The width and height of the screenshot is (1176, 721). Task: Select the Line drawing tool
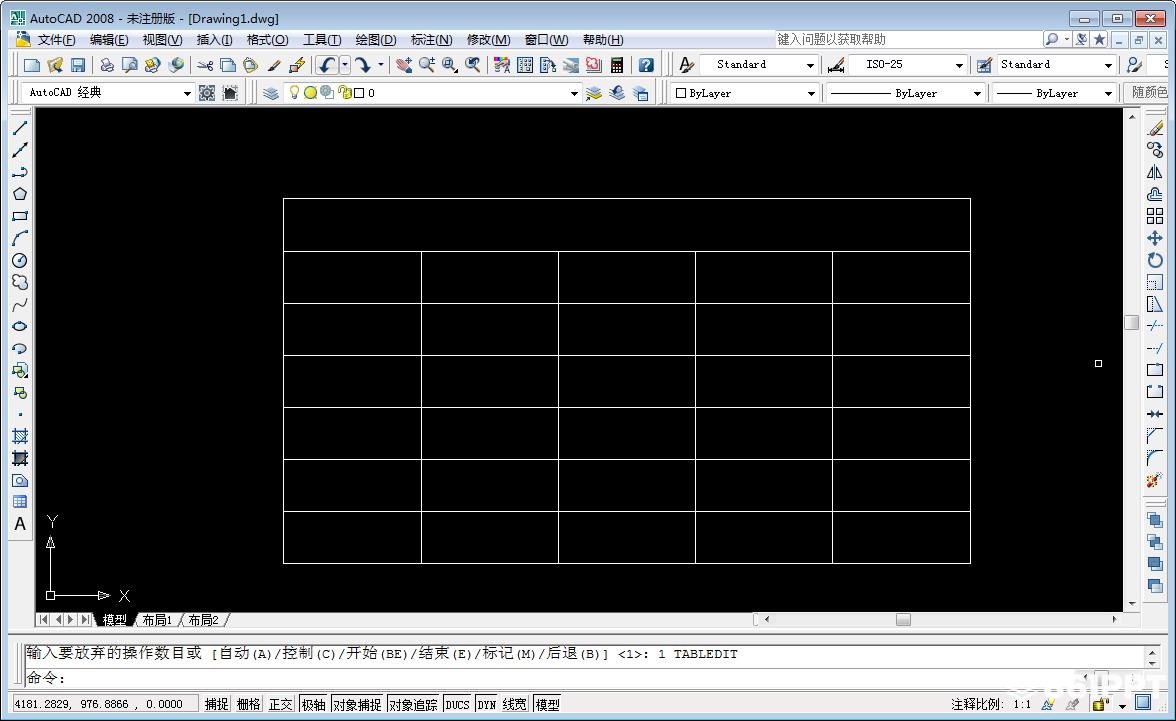(20, 128)
